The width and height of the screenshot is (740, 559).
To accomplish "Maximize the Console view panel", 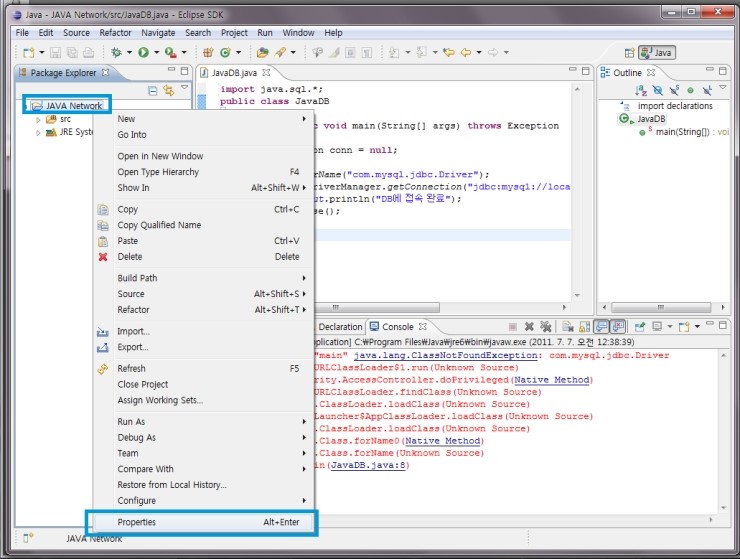I will tap(723, 325).
